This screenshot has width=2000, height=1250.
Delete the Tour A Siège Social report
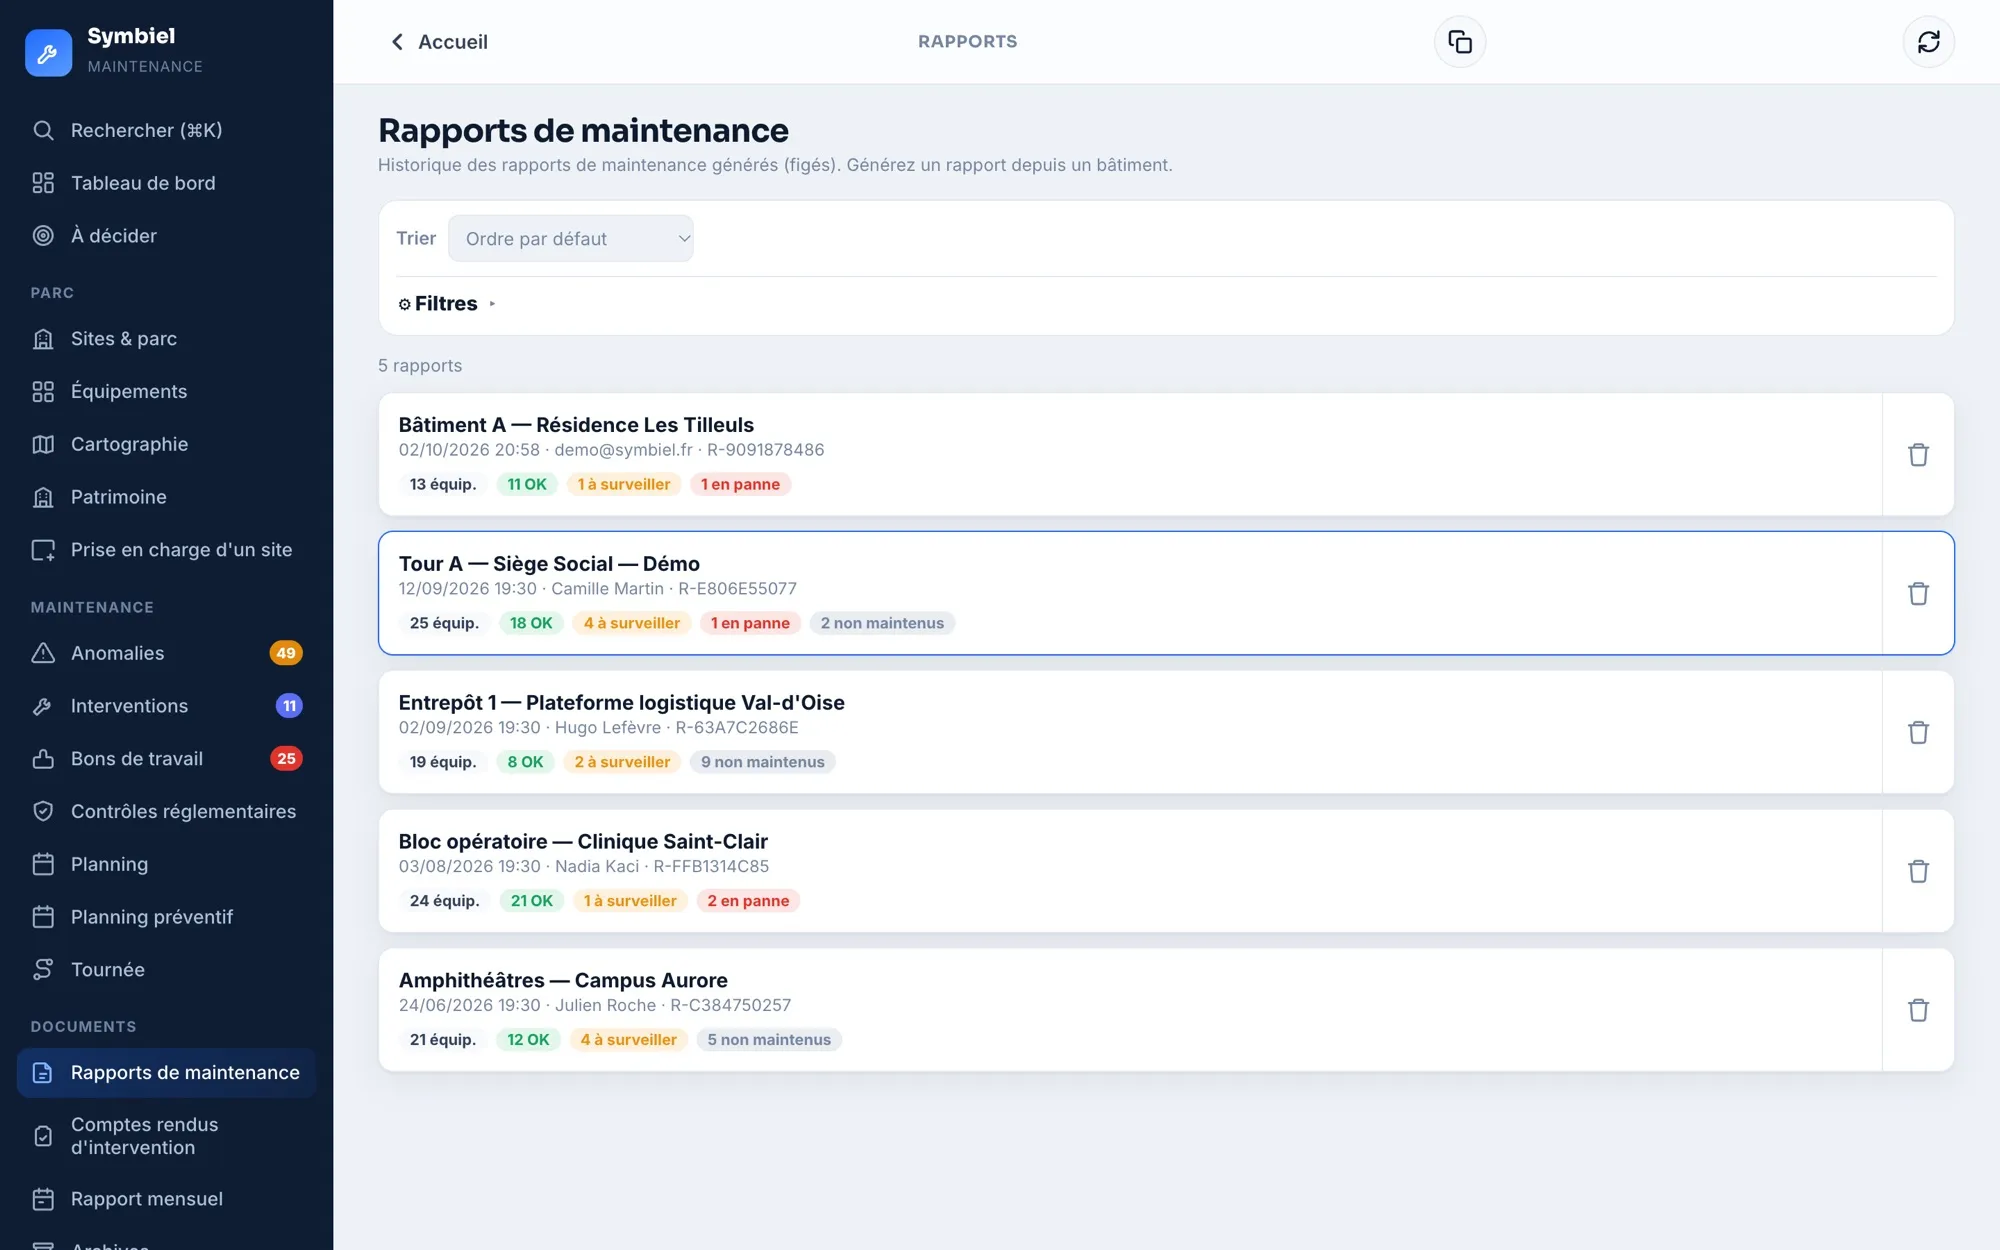[x=1918, y=594]
